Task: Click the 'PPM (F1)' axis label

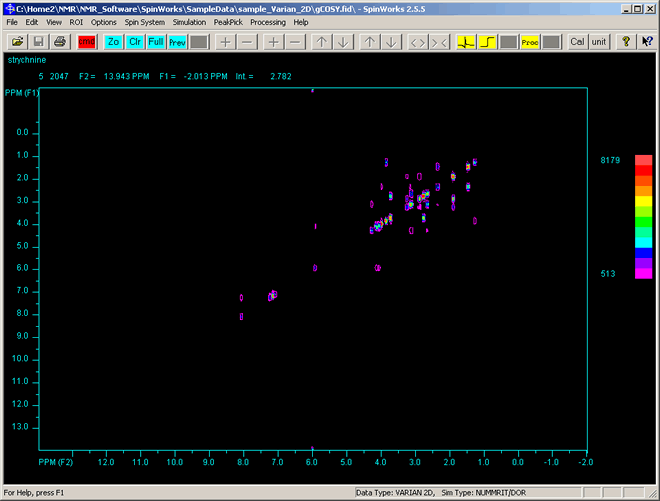Action: [x=22, y=93]
